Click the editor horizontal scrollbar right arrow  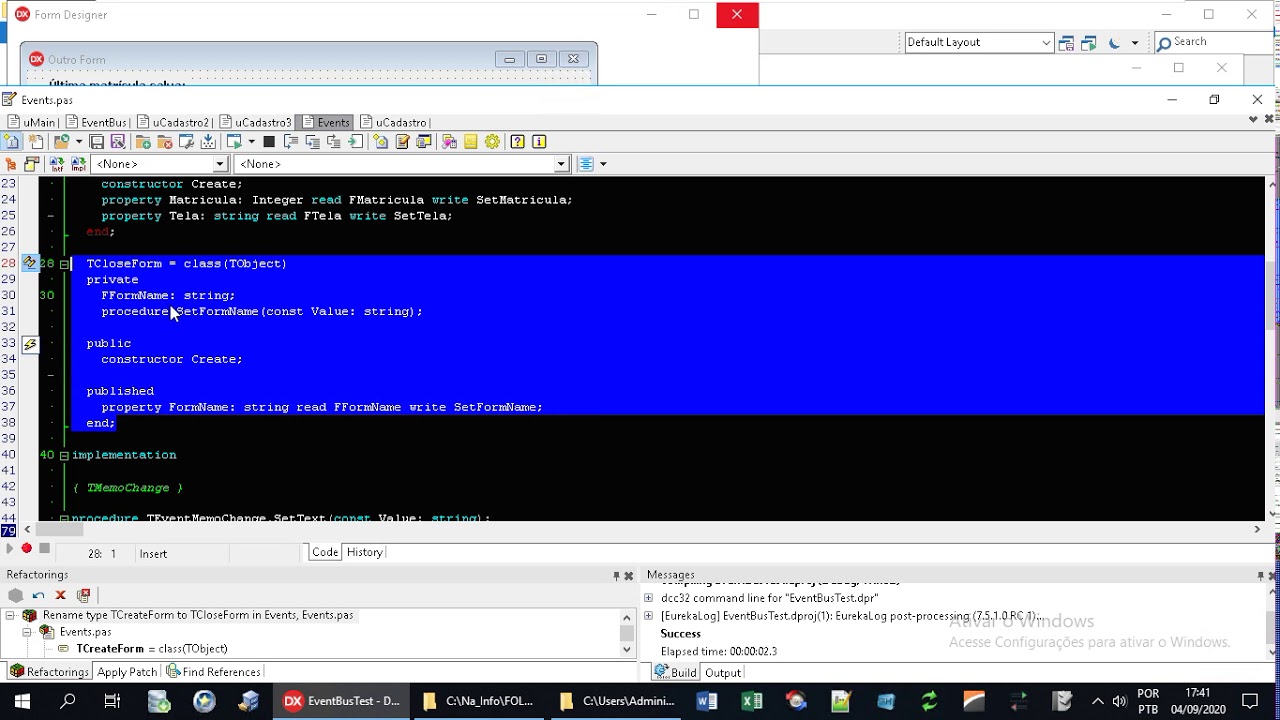(x=1257, y=530)
